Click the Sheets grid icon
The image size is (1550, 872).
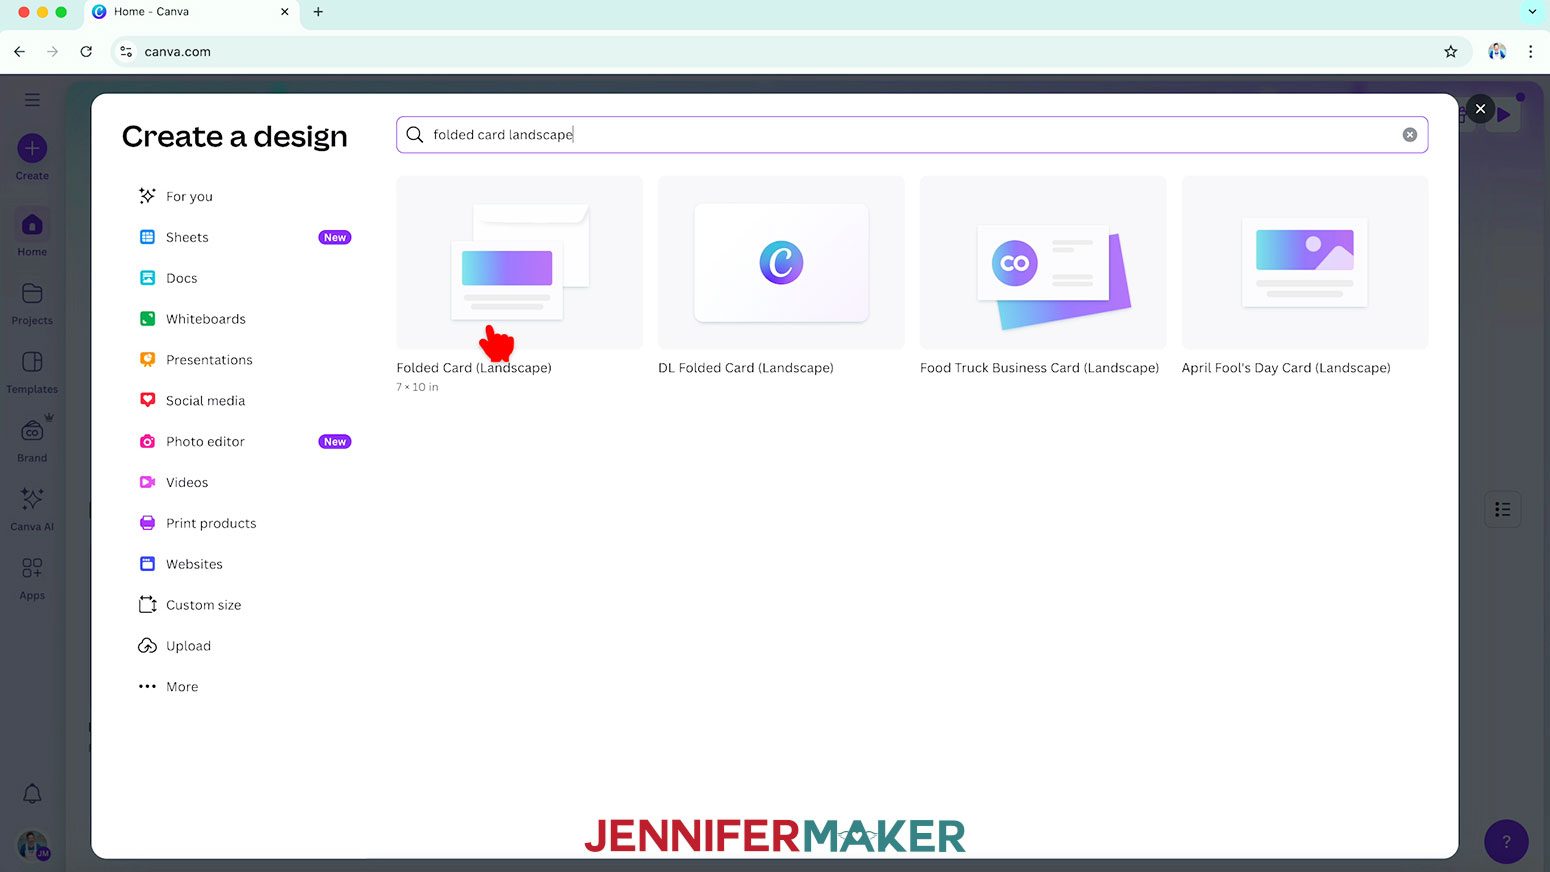point(147,237)
